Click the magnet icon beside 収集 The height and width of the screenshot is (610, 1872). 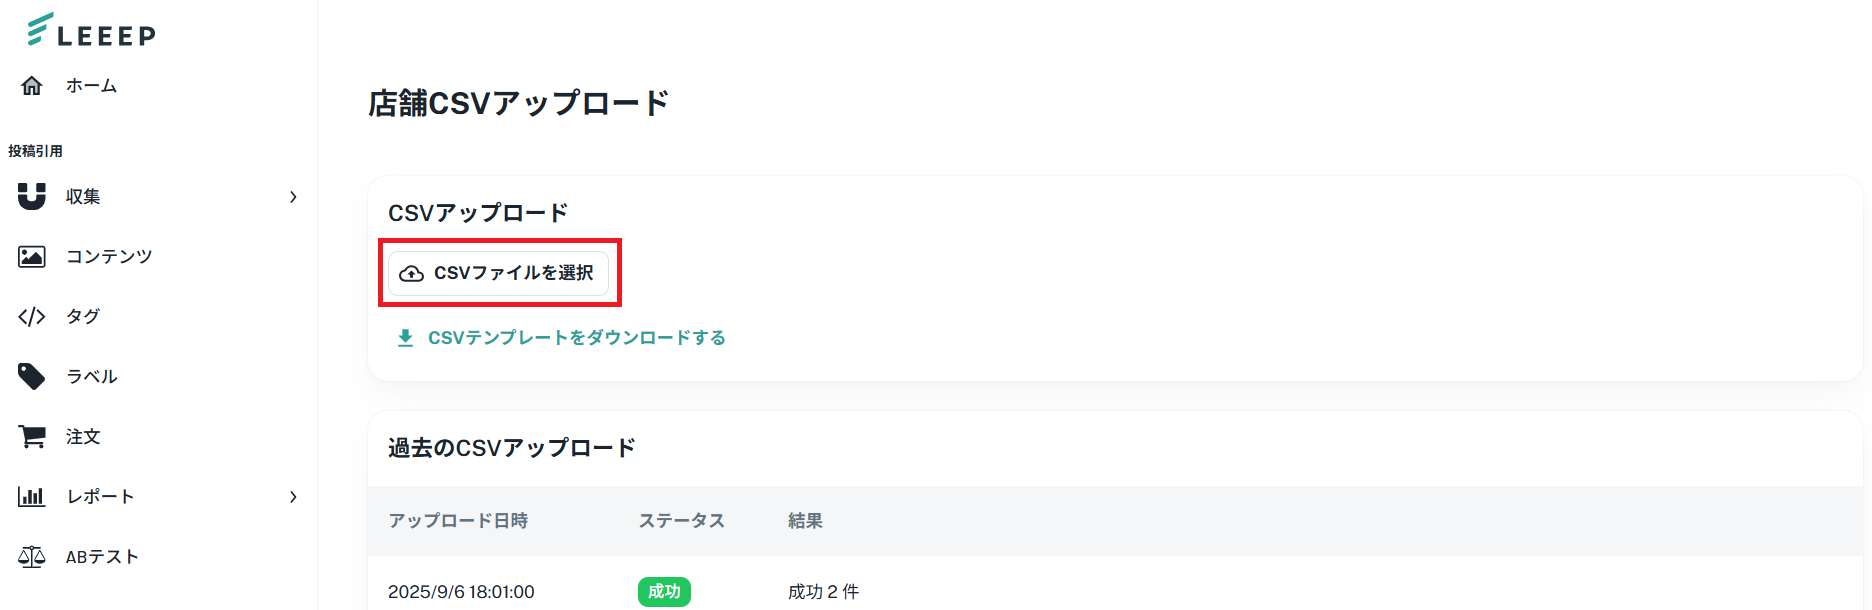click(32, 196)
